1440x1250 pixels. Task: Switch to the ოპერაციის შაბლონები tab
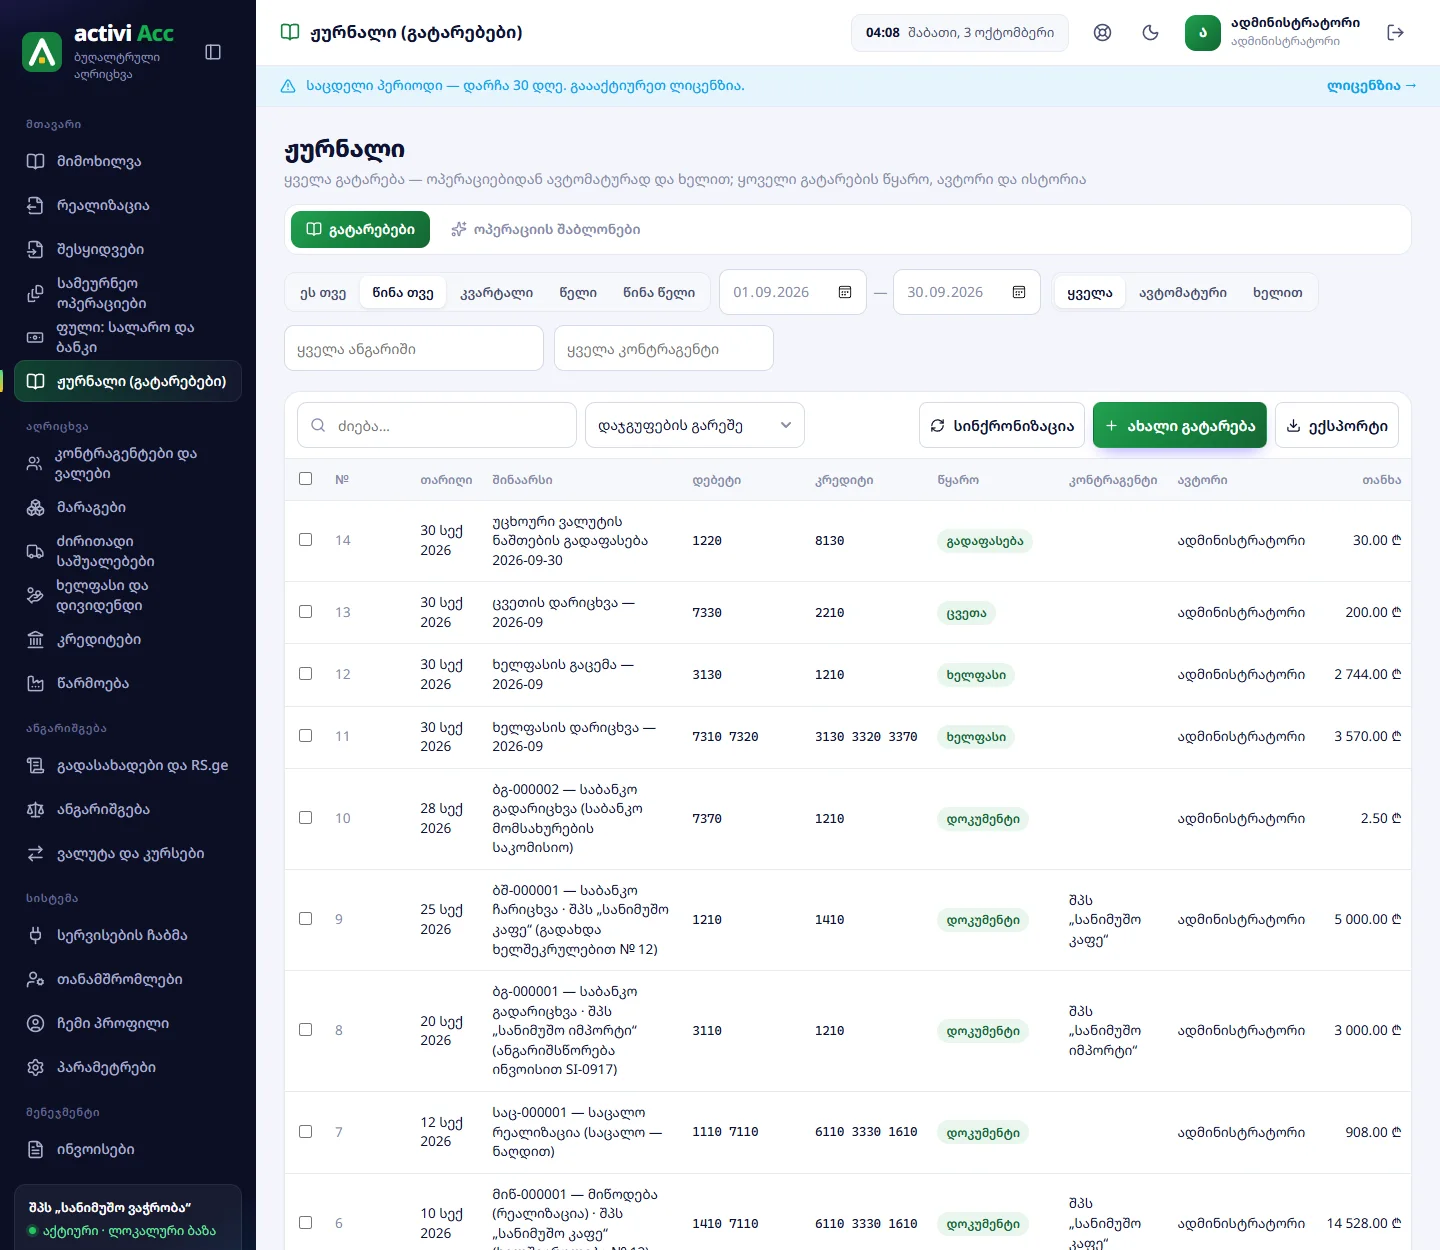(546, 229)
